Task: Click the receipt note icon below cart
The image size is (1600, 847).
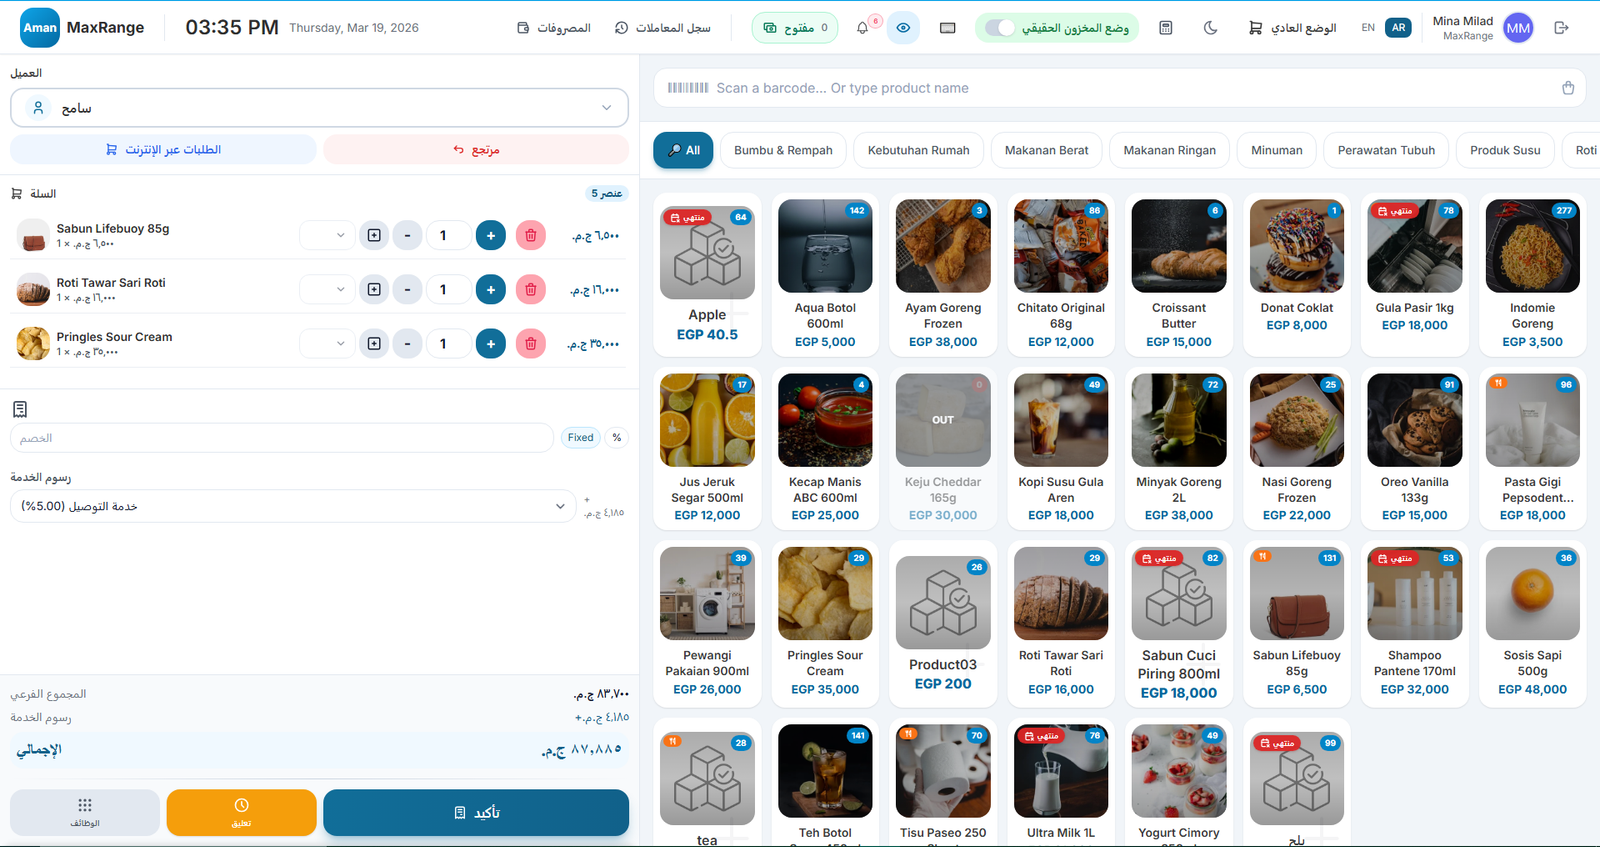Action: [20, 409]
